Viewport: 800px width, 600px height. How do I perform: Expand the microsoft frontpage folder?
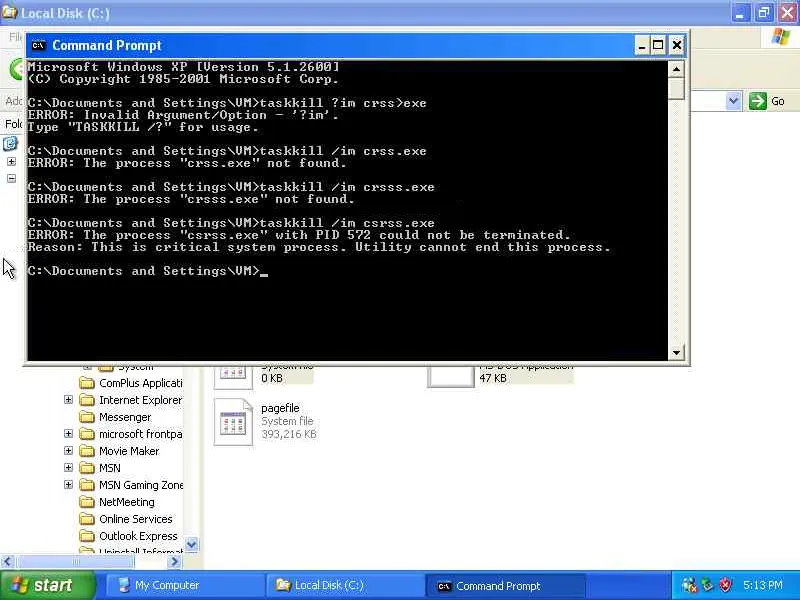tap(68, 434)
